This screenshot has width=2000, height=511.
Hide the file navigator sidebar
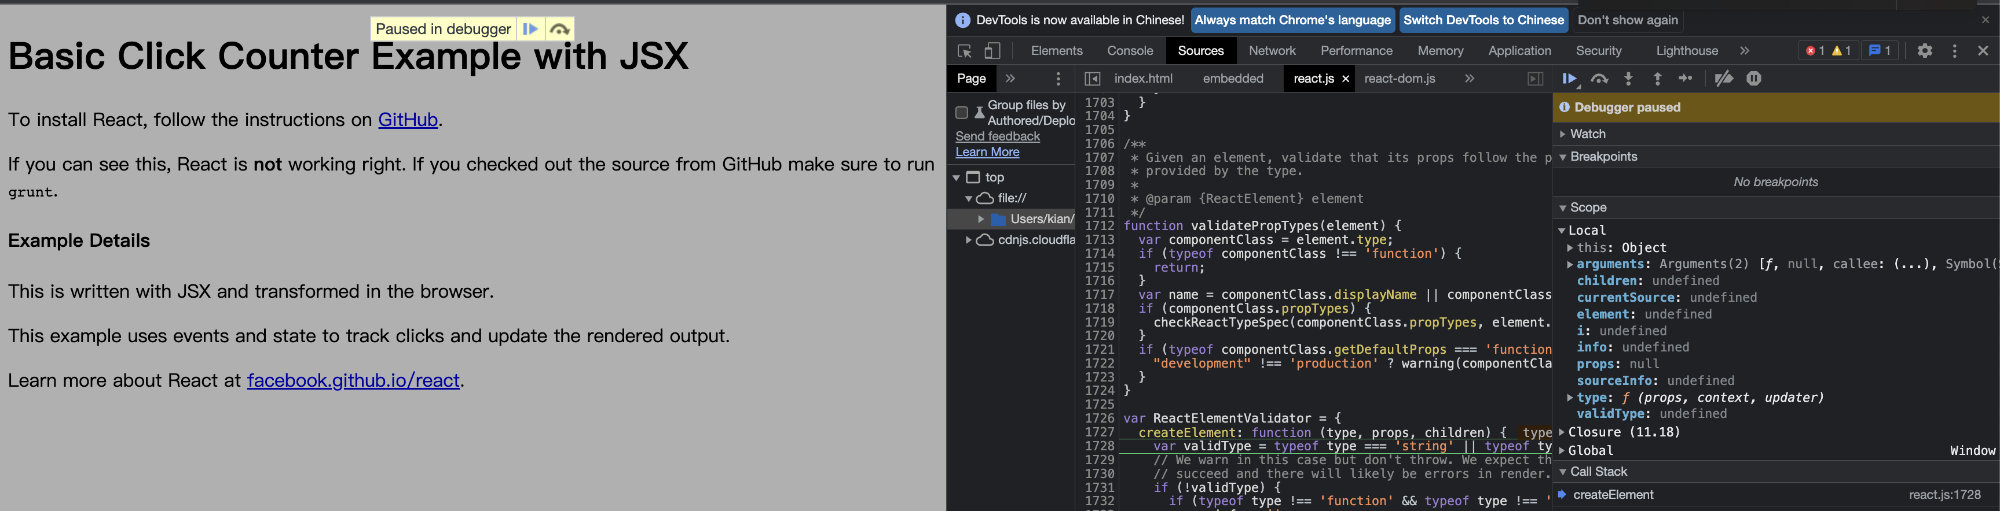click(x=1092, y=79)
